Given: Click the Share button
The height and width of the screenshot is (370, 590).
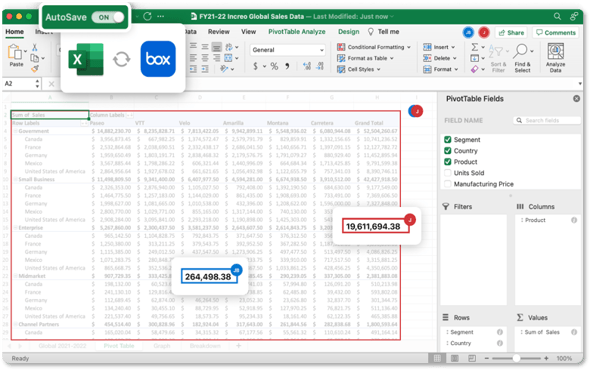Looking at the screenshot, I should tap(511, 33).
